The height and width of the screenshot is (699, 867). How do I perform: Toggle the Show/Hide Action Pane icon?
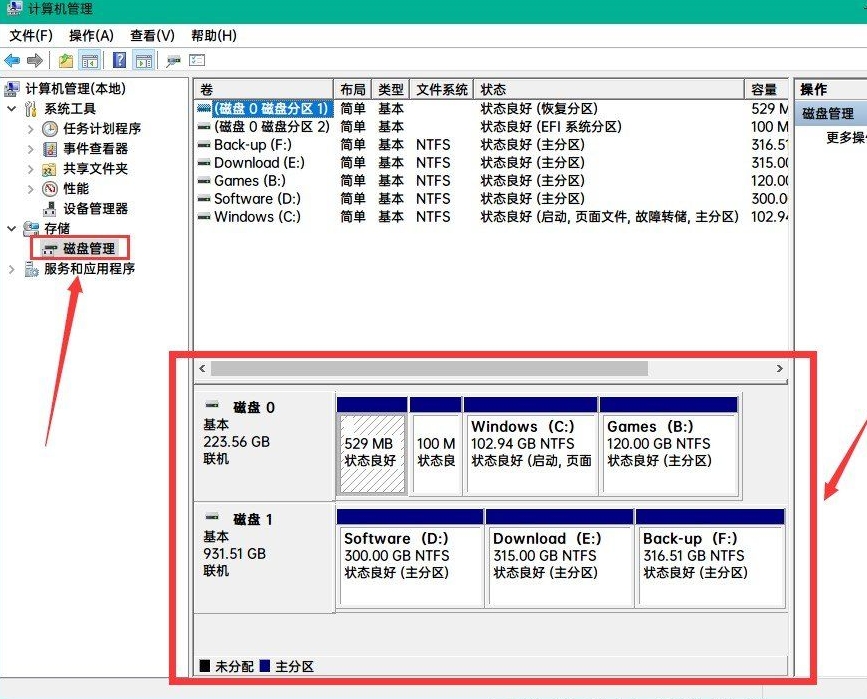[x=144, y=60]
